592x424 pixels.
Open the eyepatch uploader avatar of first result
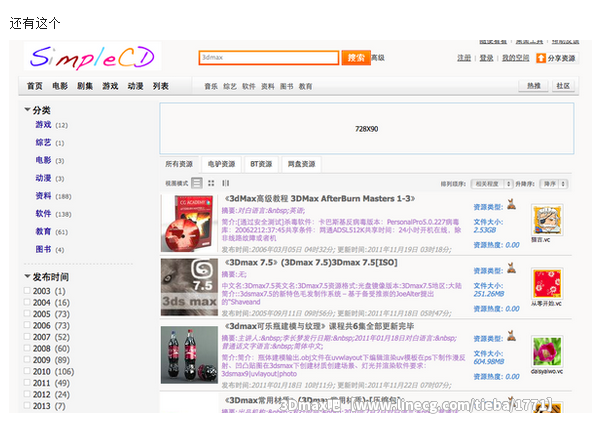(547, 220)
